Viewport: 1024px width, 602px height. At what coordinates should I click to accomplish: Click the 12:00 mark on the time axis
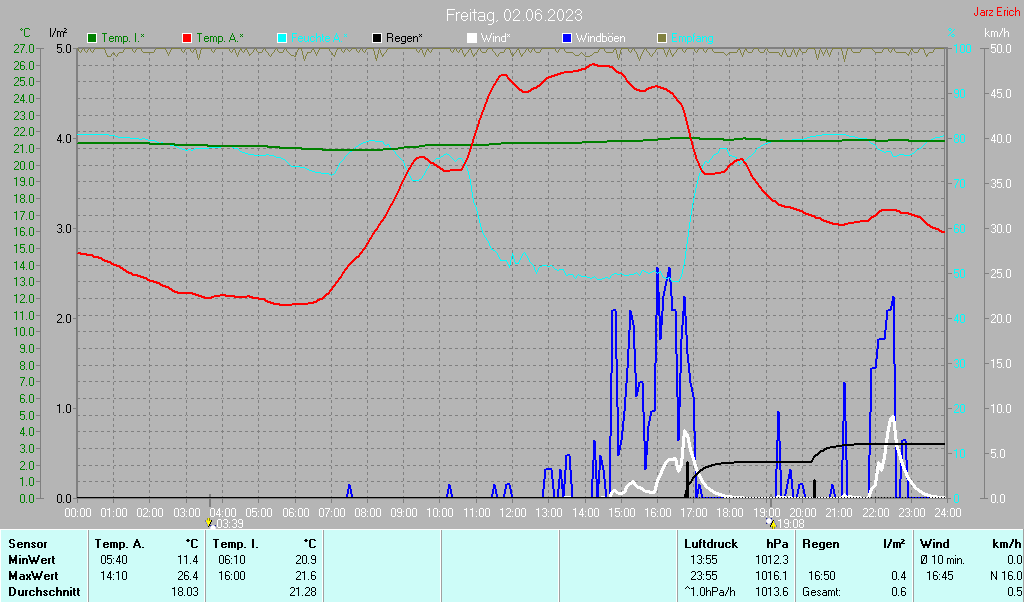(x=513, y=512)
